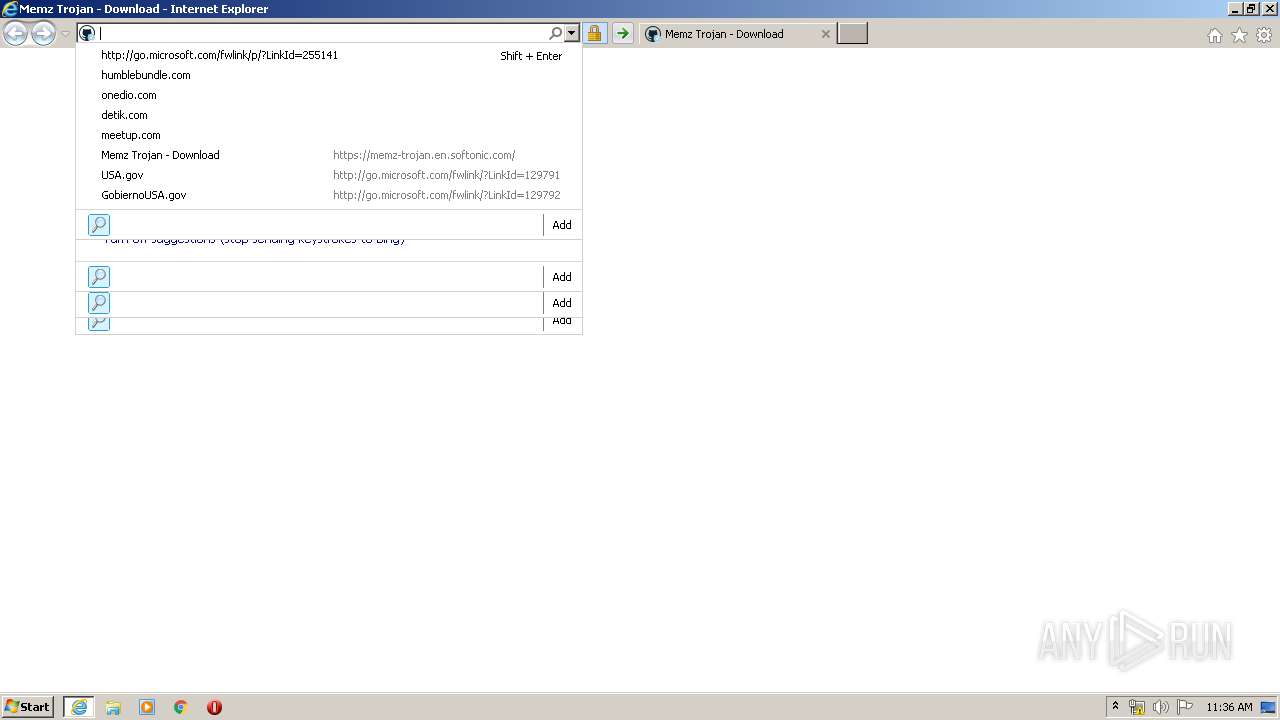Switch to Internet Explorer in the taskbar
This screenshot has height=720, width=1280.
[79, 707]
